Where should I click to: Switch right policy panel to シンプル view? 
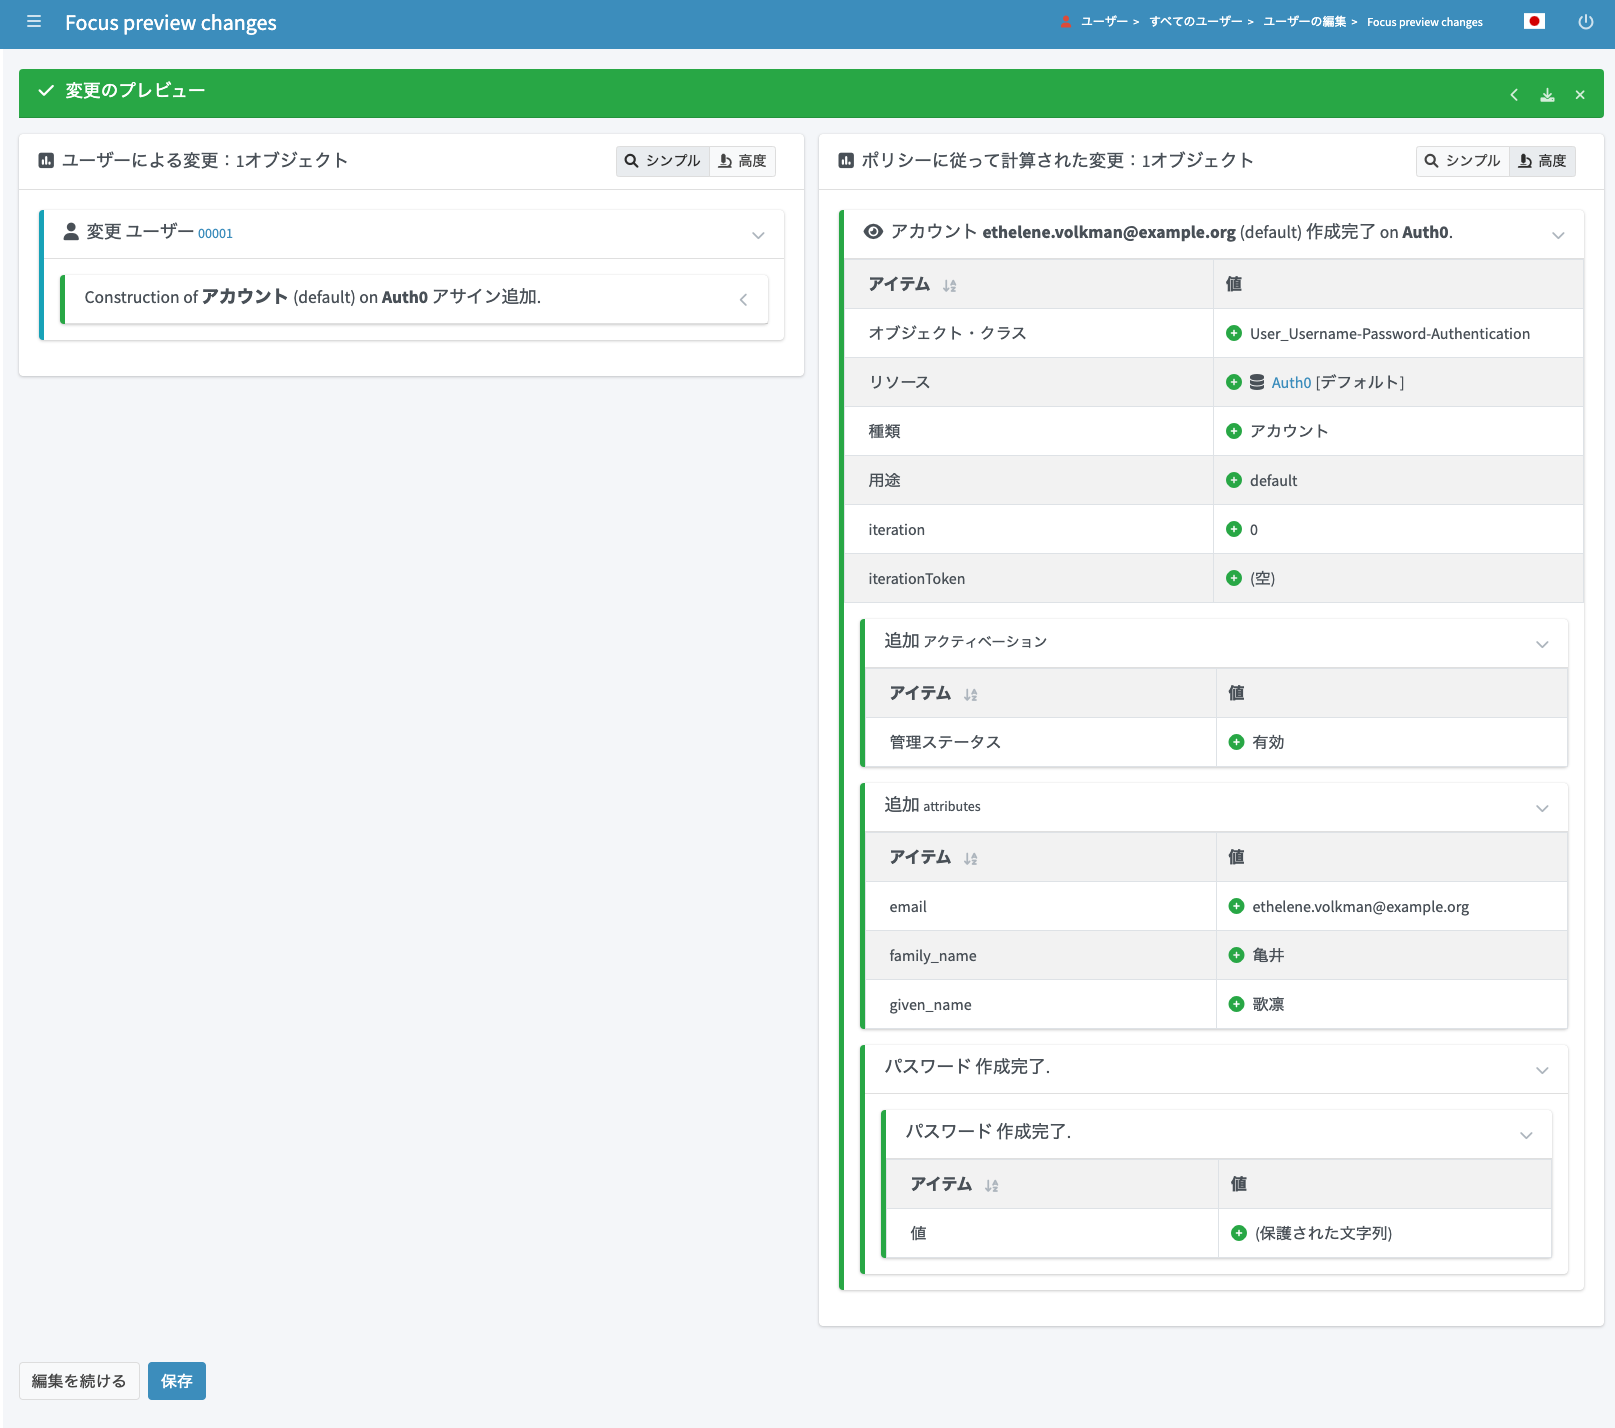[x=1463, y=161]
